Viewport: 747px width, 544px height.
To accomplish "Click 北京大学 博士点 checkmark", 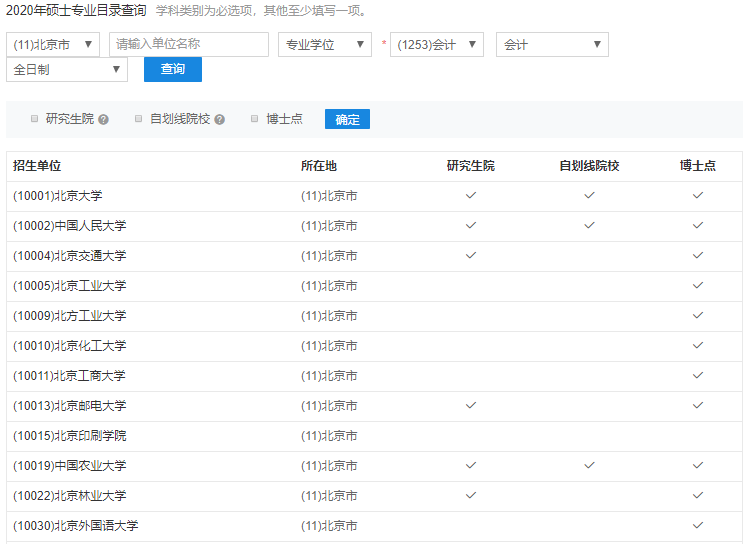I will pos(698,195).
